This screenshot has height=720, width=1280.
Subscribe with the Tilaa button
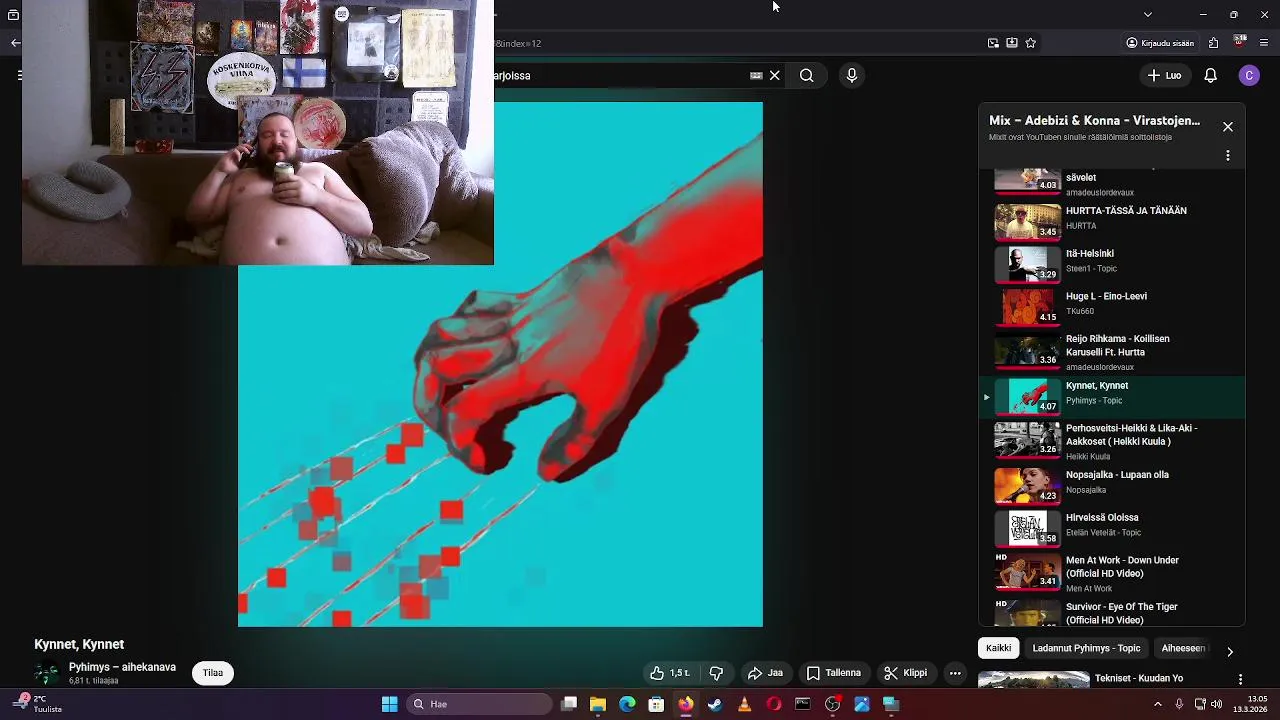pos(213,673)
